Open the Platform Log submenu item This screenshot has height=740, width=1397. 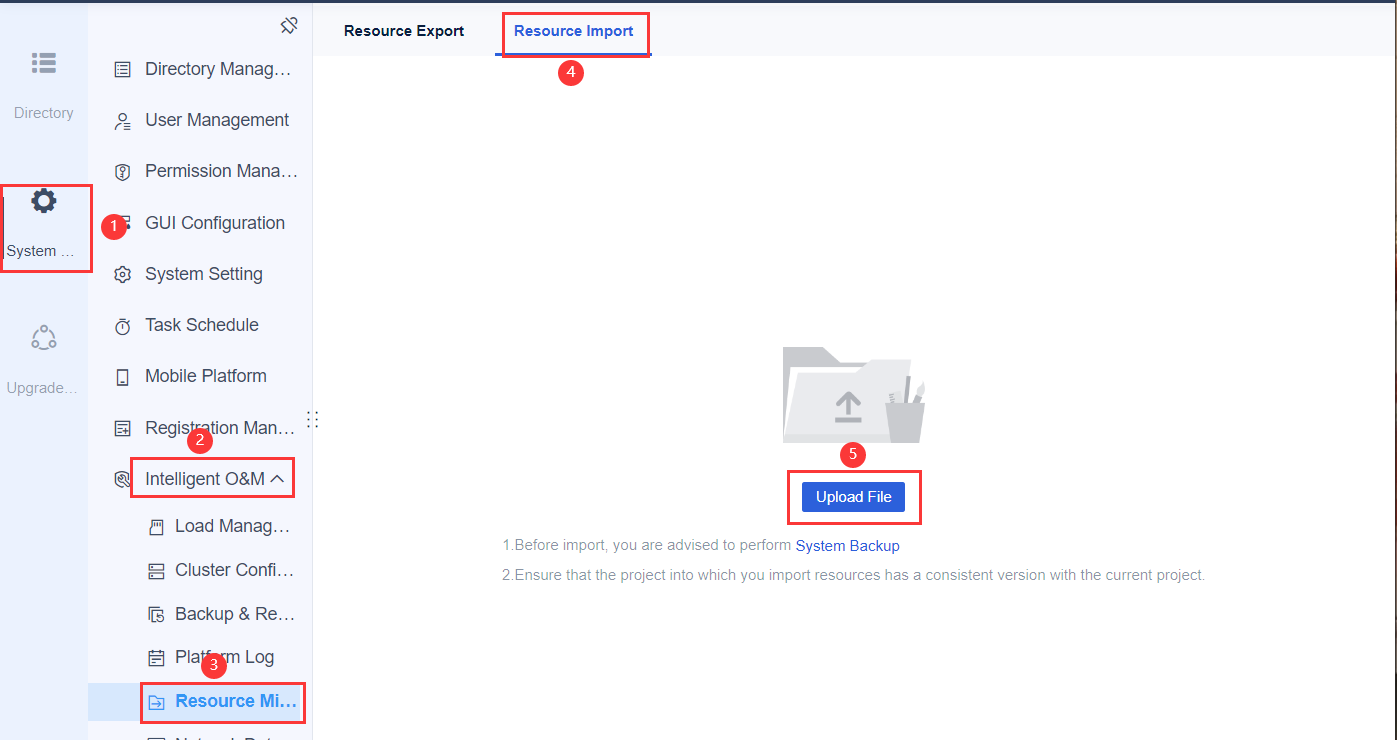[x=224, y=657]
